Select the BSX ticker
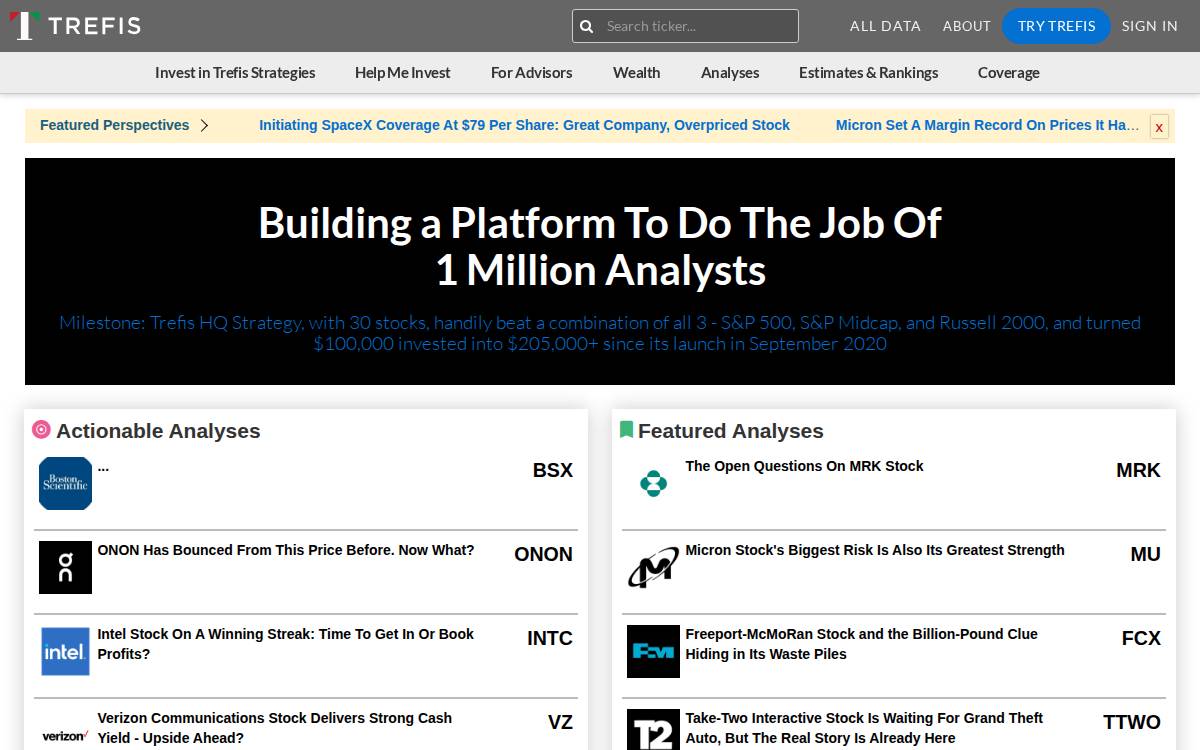 (x=553, y=470)
